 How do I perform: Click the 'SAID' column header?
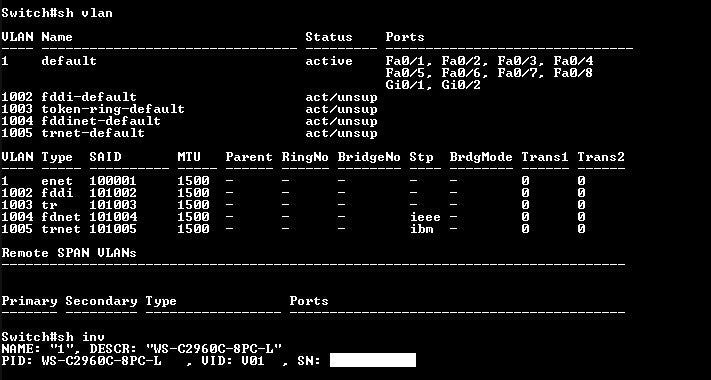tap(105, 157)
